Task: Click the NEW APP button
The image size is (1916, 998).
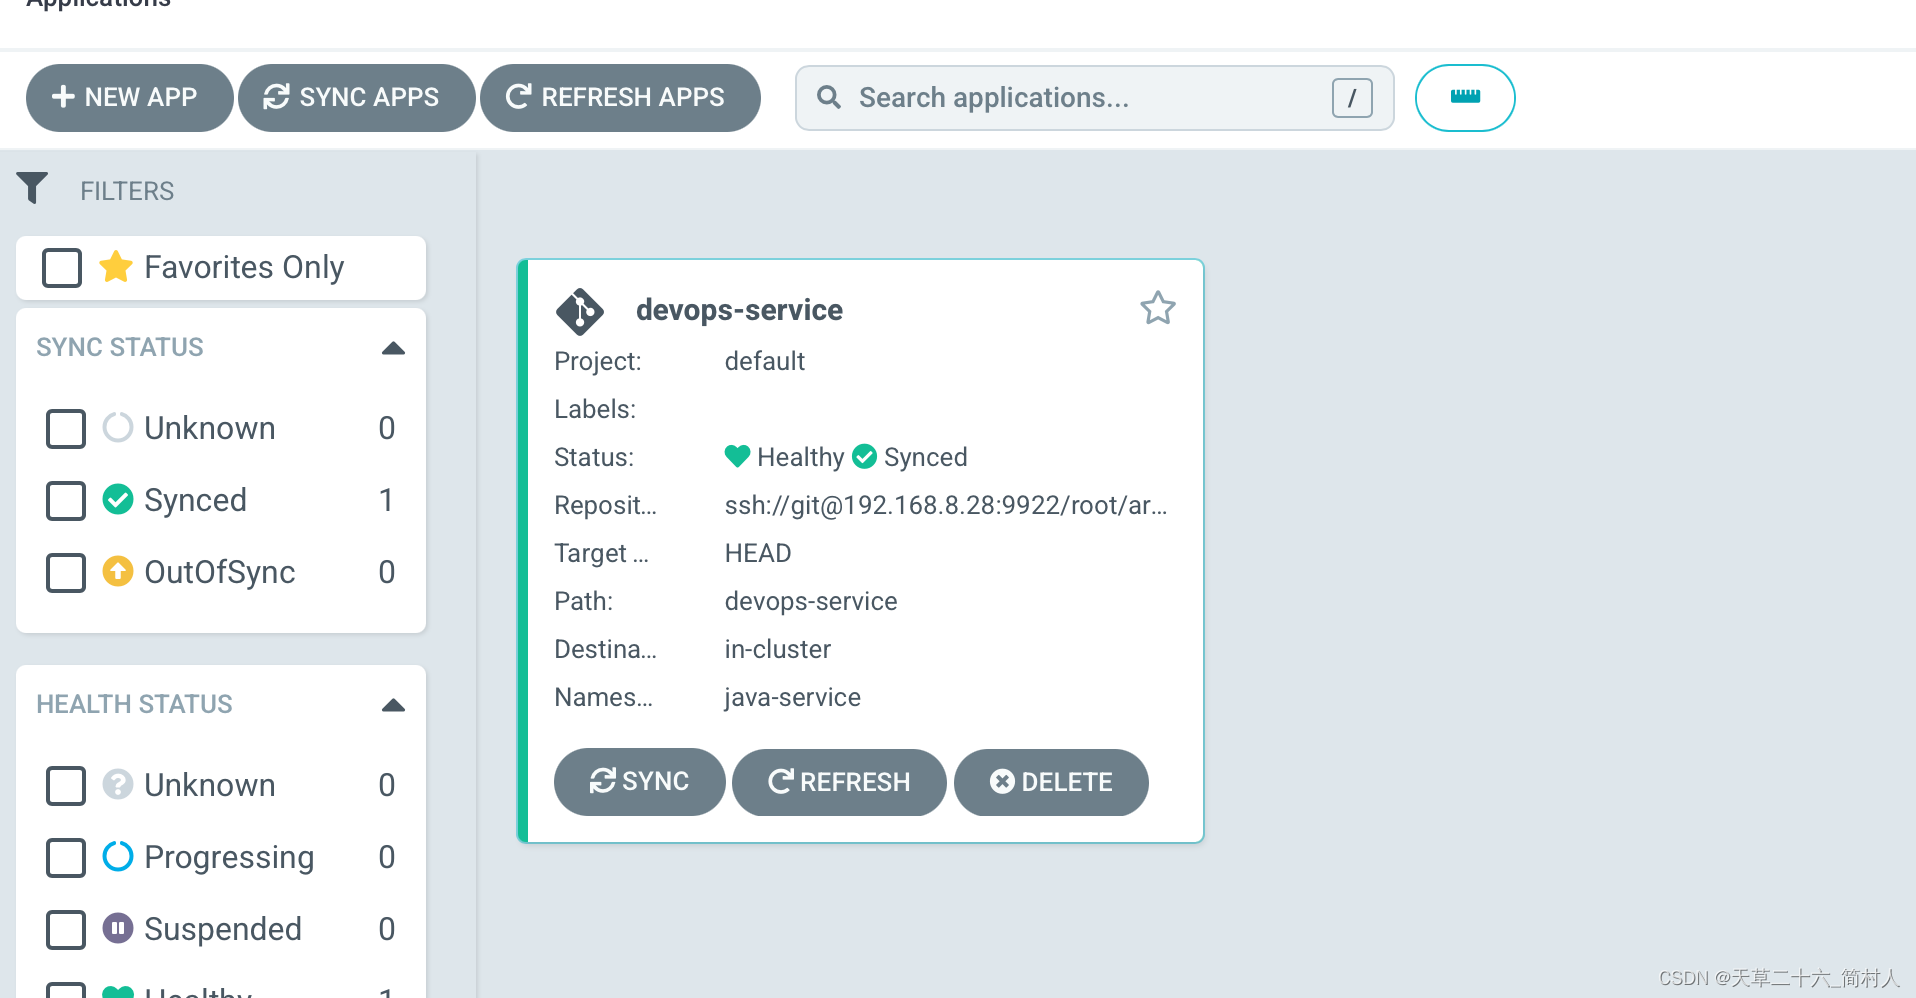Action: pyautogui.click(x=130, y=97)
